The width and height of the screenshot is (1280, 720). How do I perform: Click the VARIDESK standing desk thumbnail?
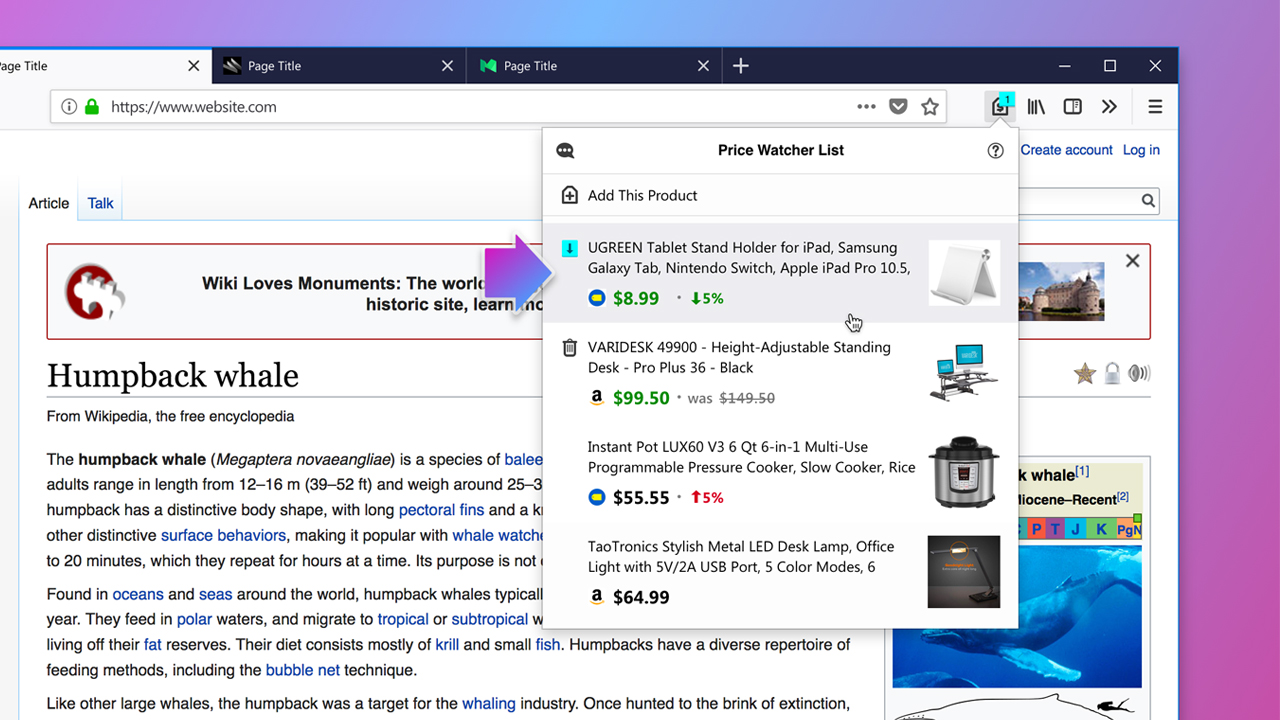pyautogui.click(x=964, y=372)
